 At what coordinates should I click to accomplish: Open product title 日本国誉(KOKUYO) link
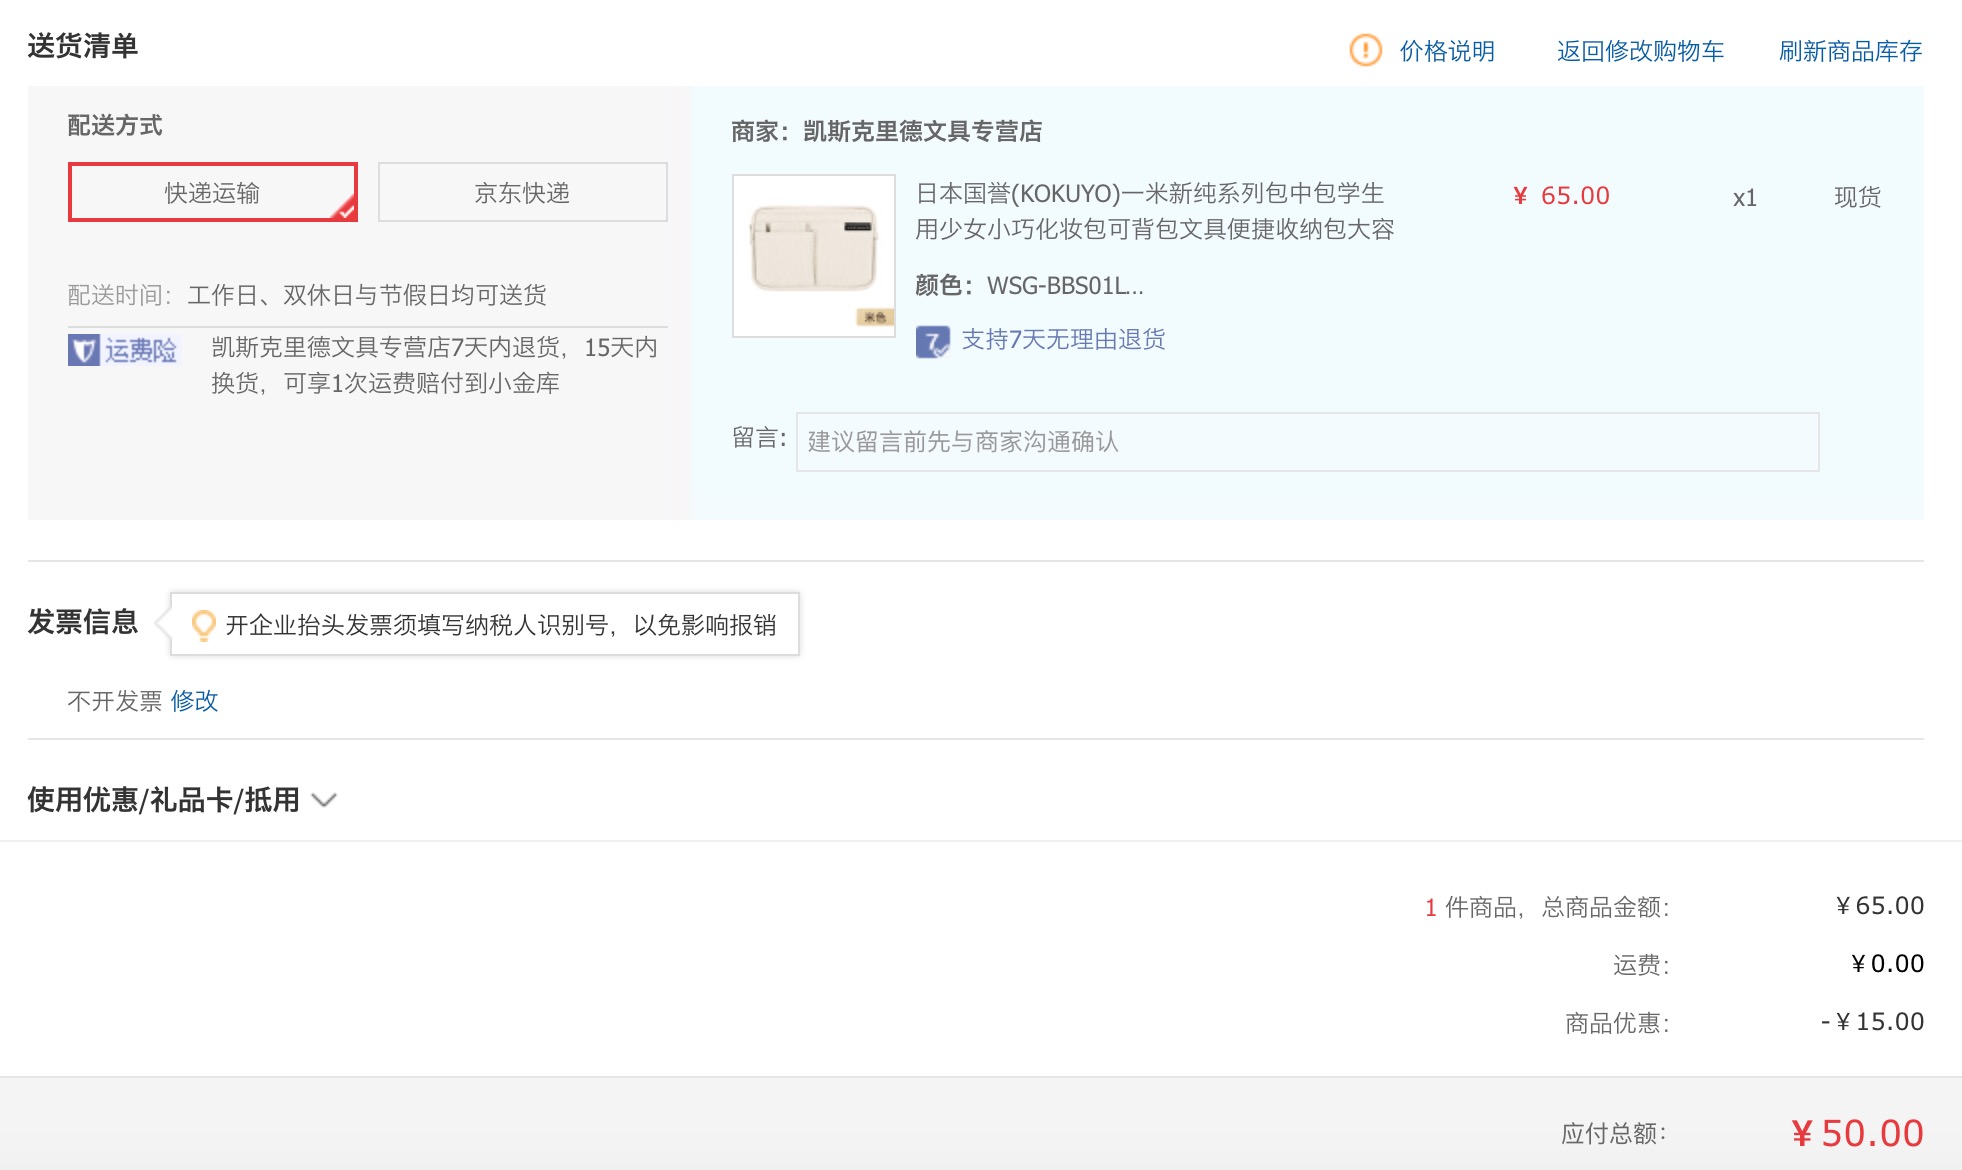tap(1155, 211)
